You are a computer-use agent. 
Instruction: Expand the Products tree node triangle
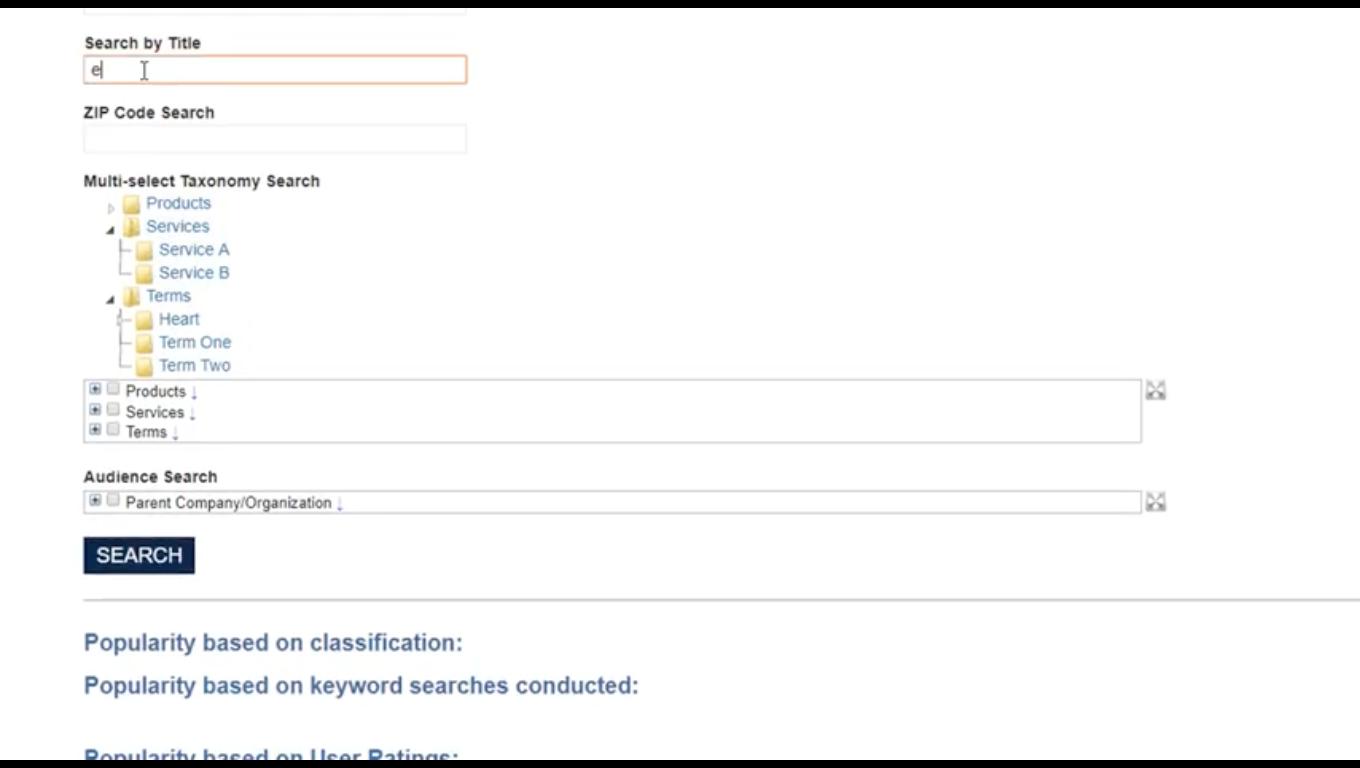(x=111, y=208)
